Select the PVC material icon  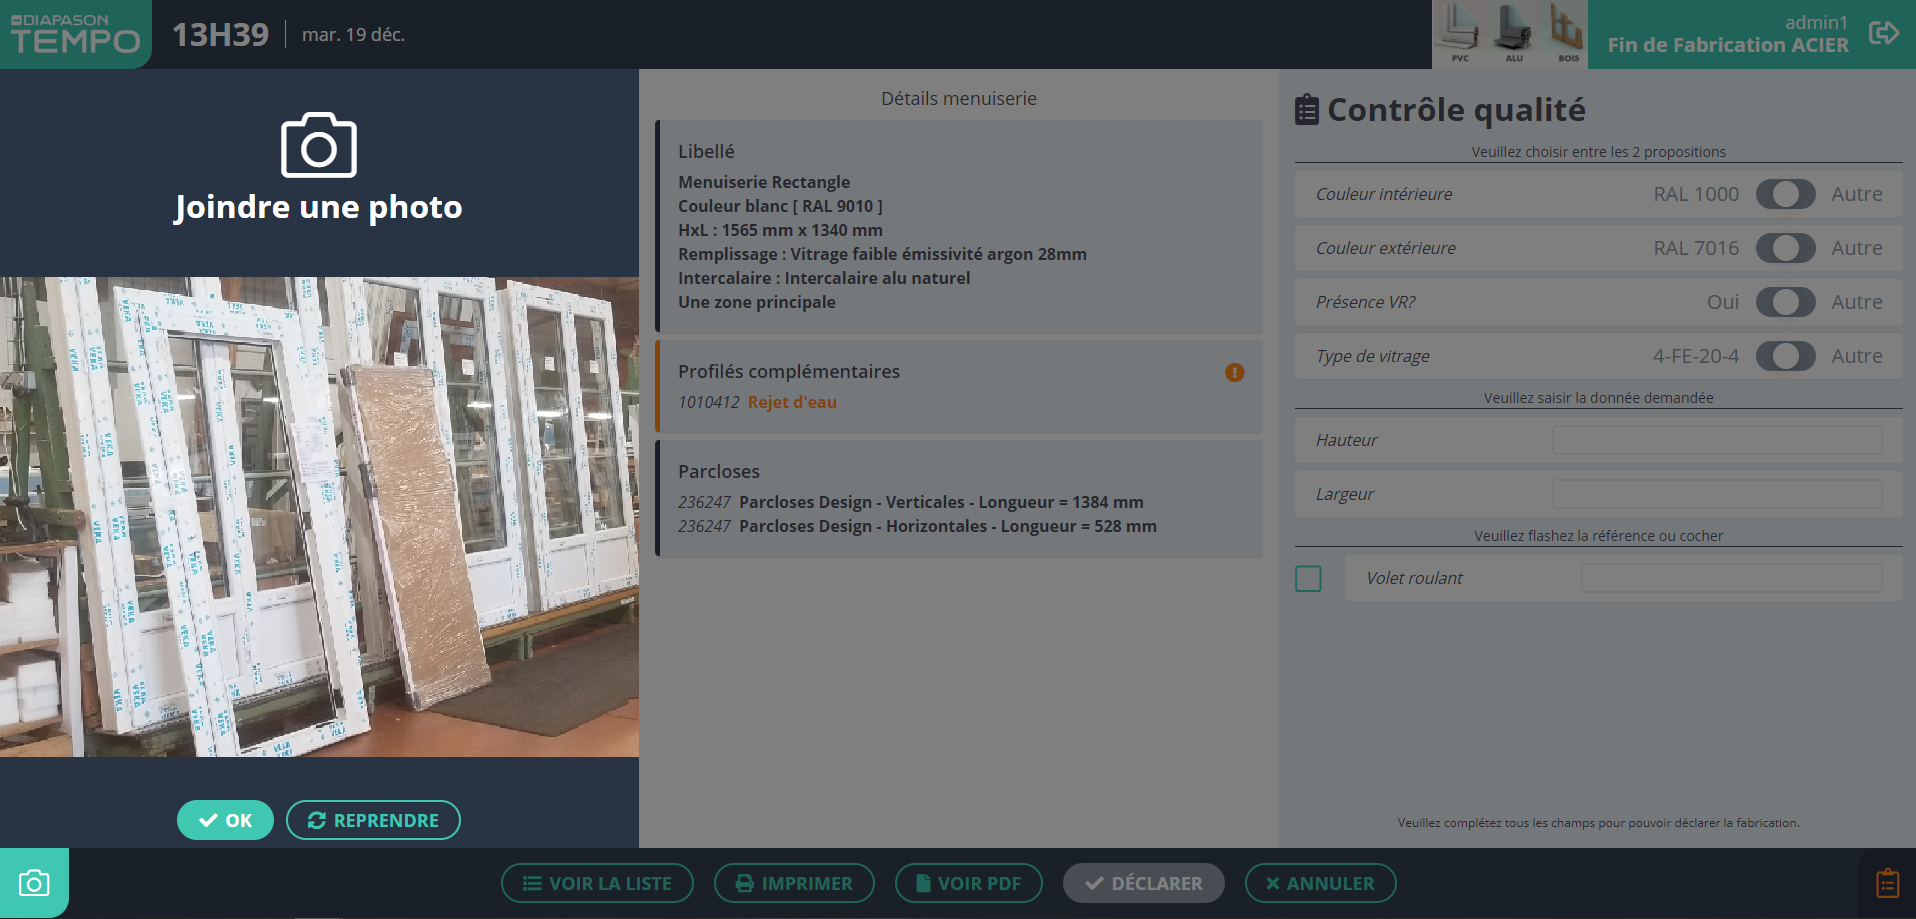coord(1460,34)
